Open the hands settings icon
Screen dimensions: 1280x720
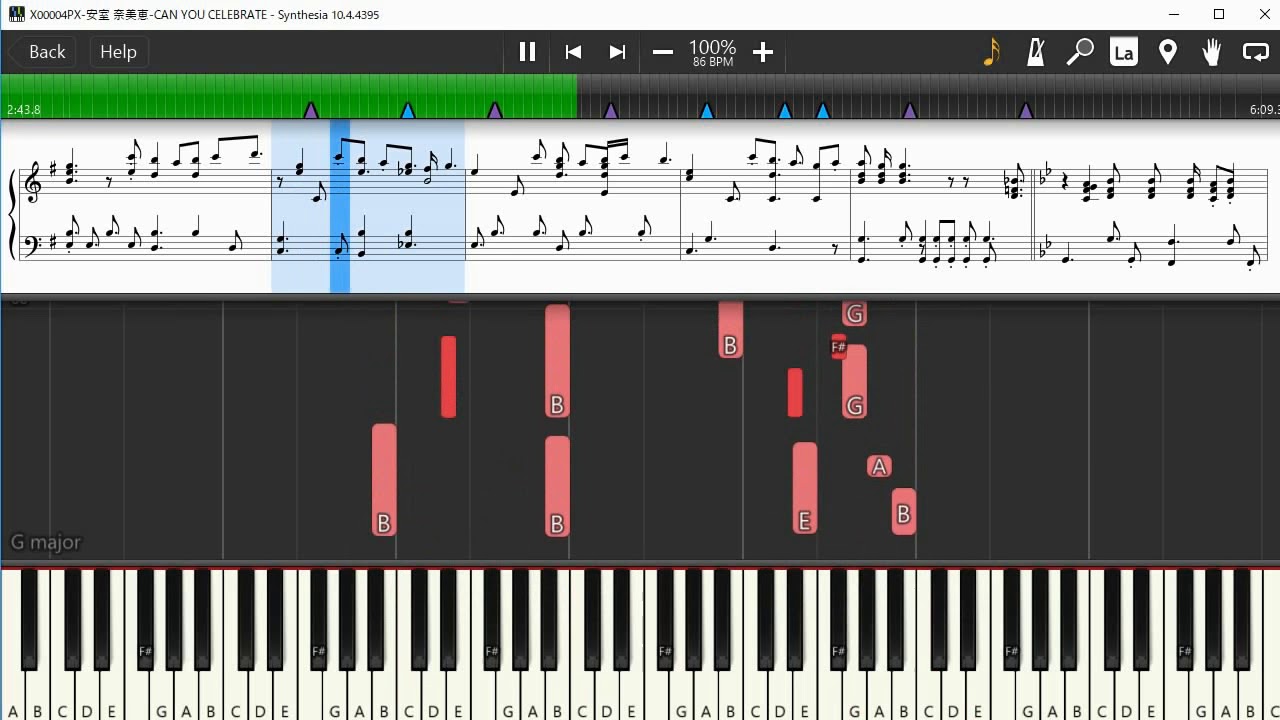tap(1212, 52)
